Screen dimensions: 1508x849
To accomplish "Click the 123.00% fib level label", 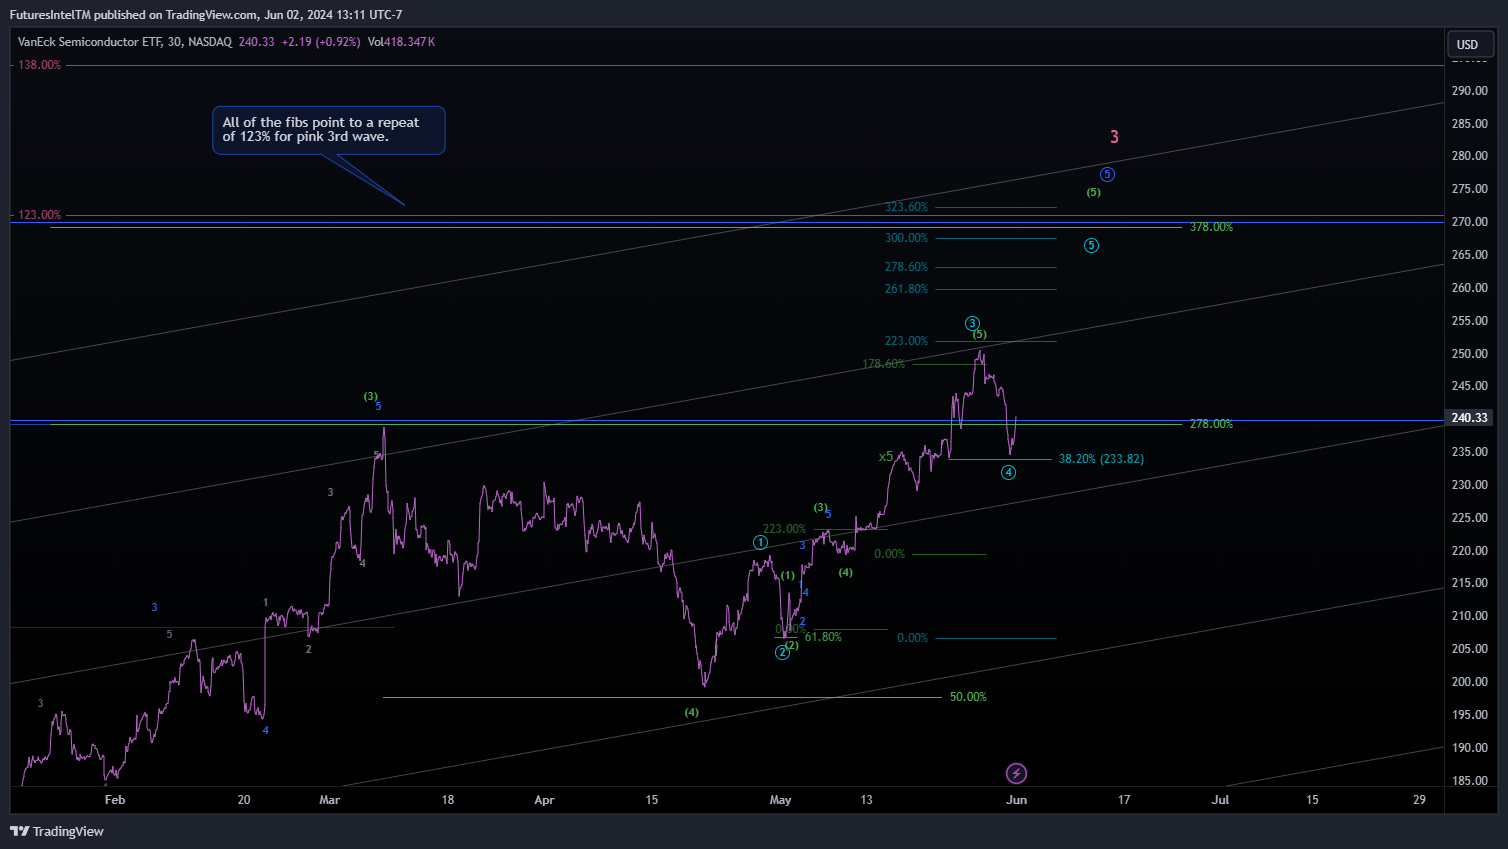I will (x=40, y=215).
